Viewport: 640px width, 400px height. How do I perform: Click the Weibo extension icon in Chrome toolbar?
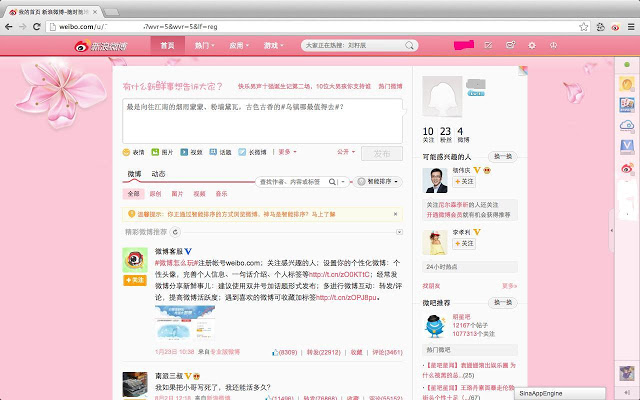pyautogui.click(x=616, y=27)
